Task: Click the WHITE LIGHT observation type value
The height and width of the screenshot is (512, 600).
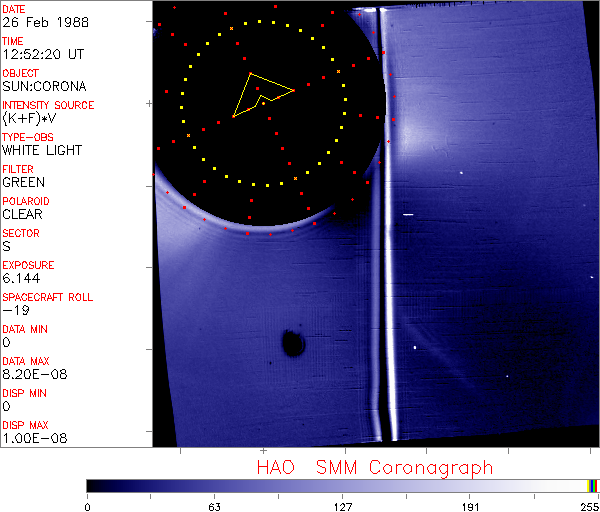Action: [42, 150]
